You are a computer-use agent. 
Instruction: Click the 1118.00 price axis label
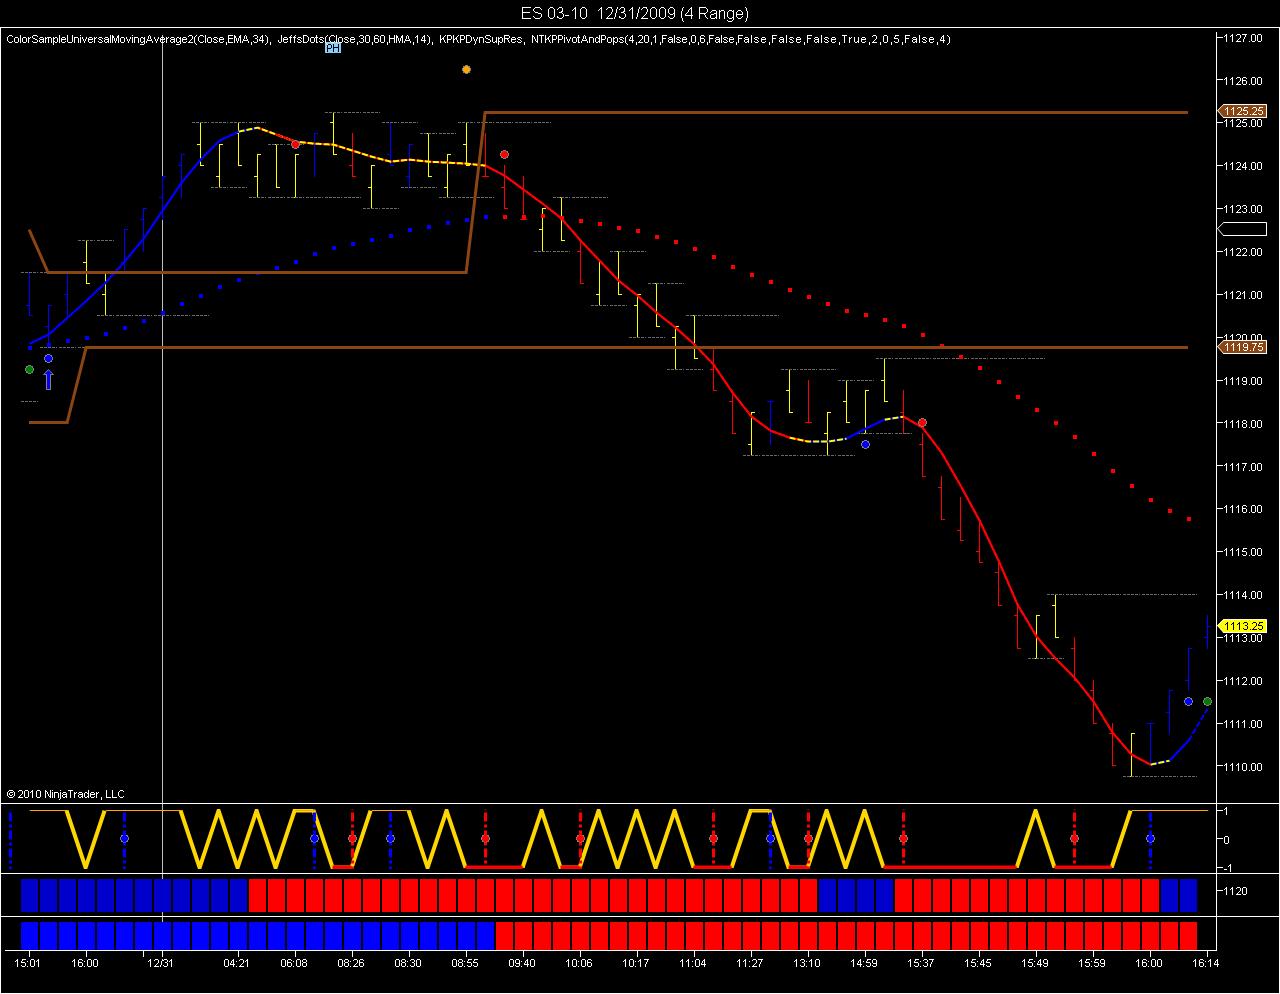(x=1242, y=424)
